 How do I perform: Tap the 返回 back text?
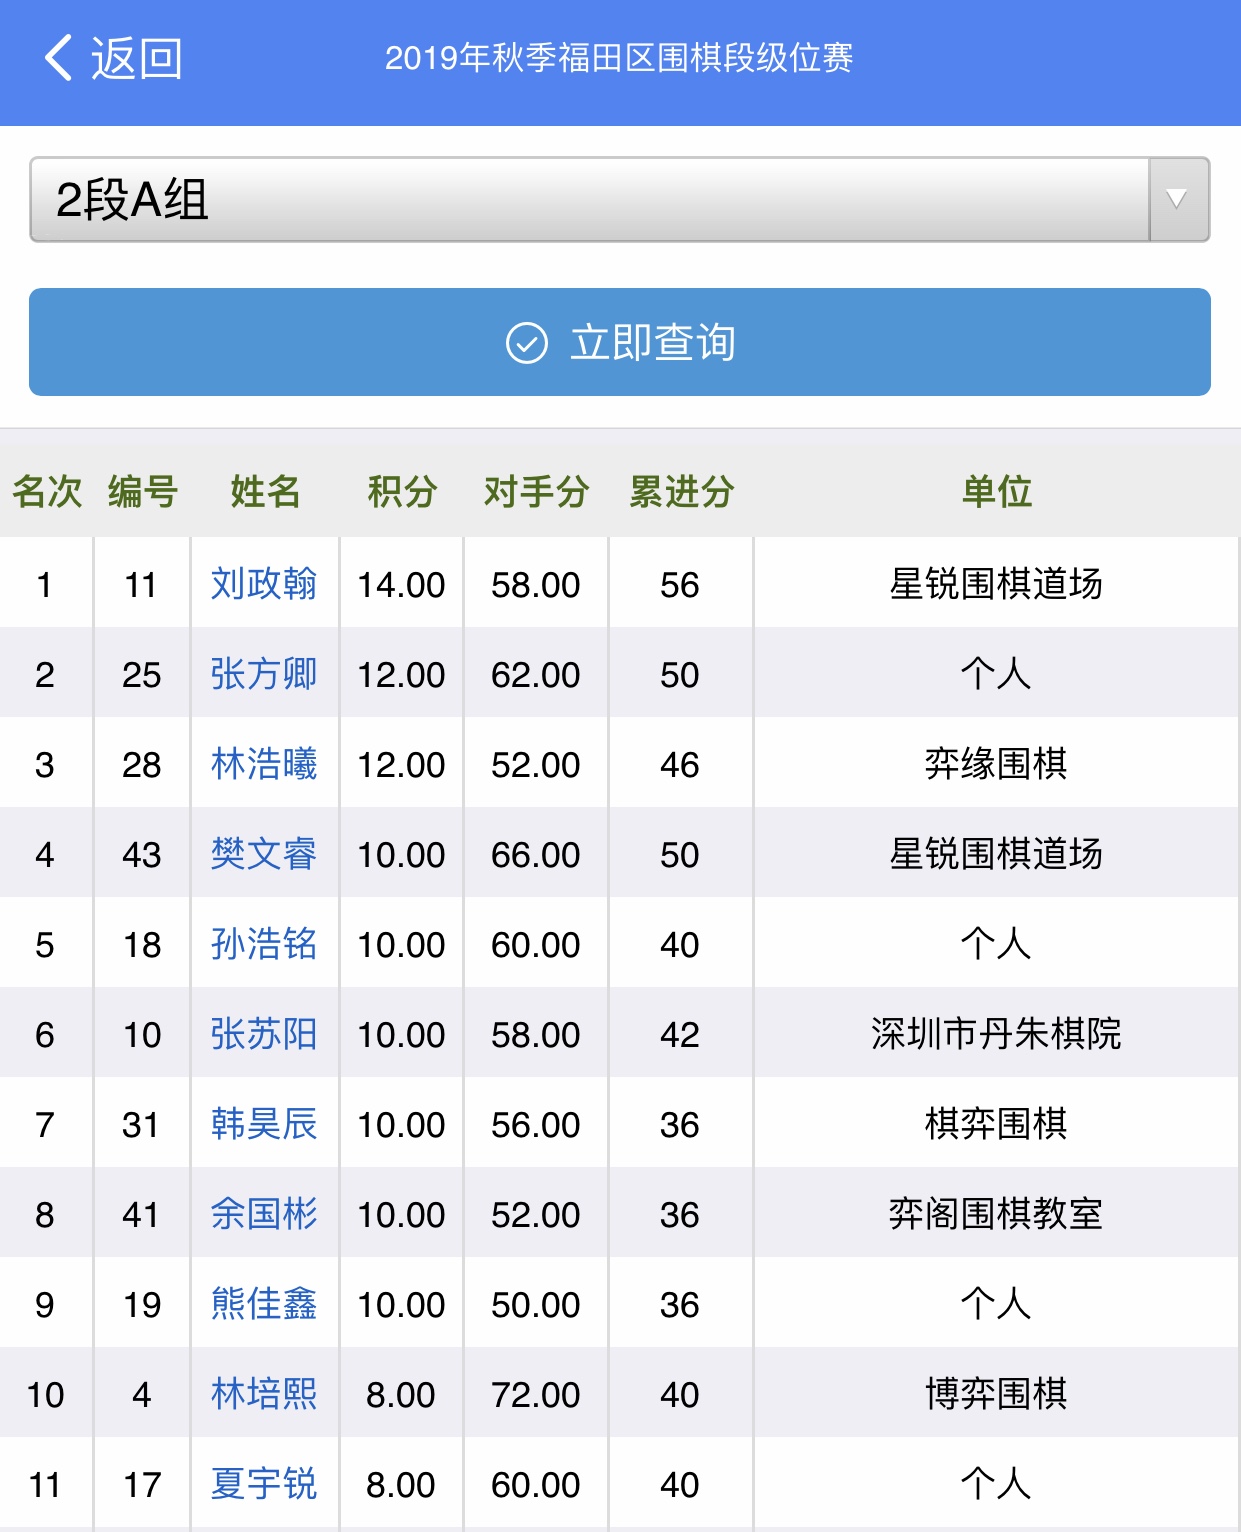137,58
